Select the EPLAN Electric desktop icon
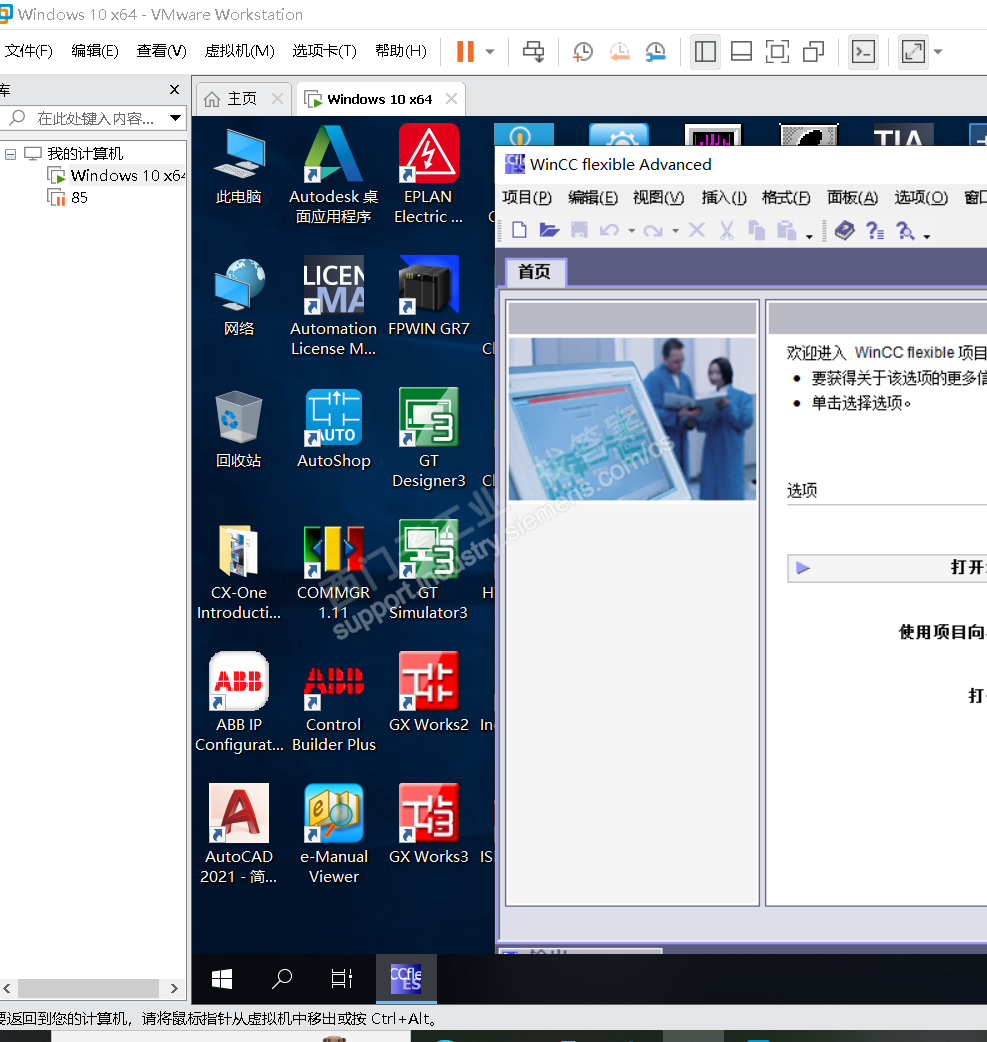987x1042 pixels. tap(428, 175)
